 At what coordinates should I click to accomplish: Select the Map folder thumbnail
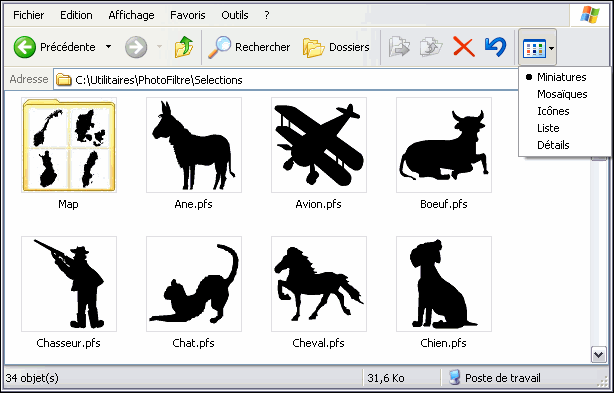(x=69, y=145)
